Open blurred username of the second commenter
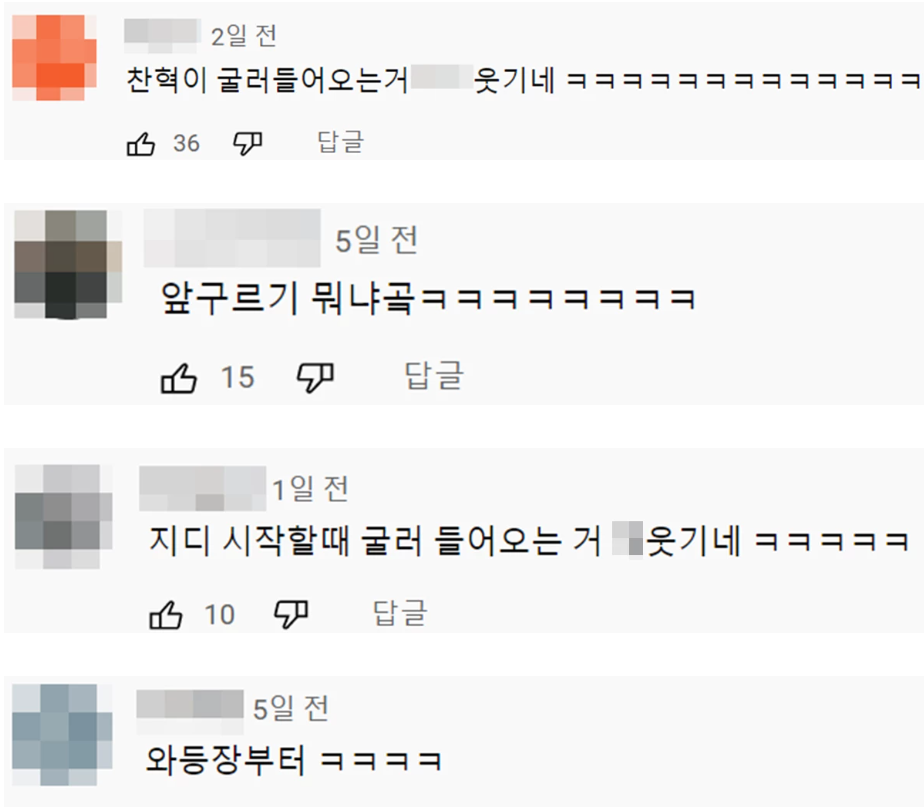 point(232,238)
